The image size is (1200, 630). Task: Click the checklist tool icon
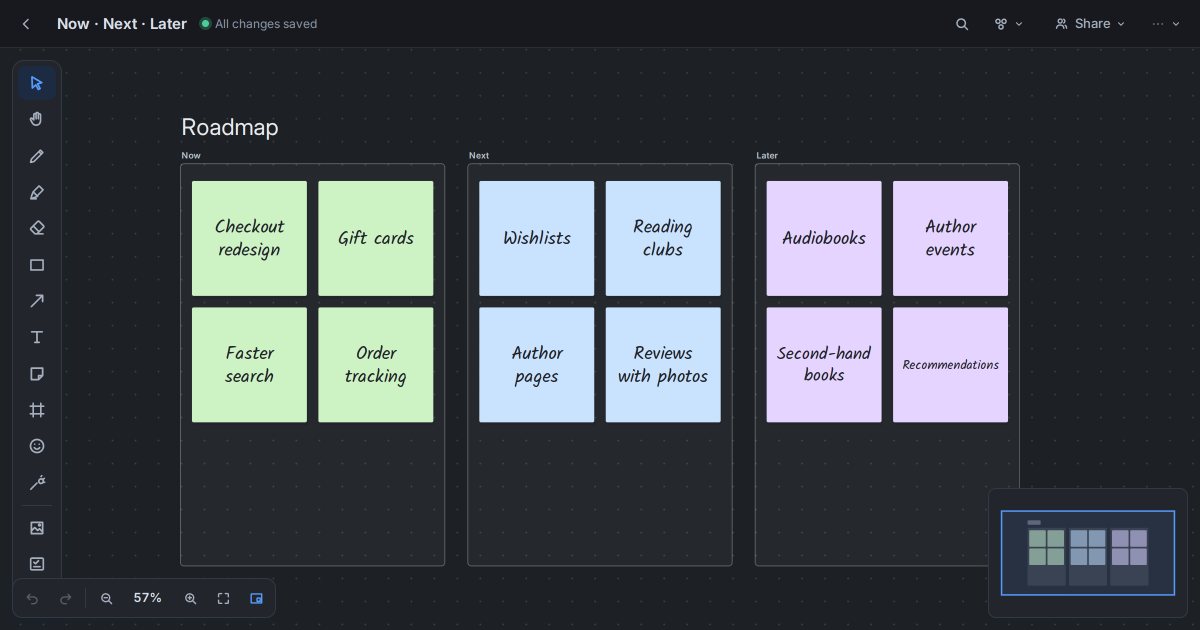click(x=37, y=563)
